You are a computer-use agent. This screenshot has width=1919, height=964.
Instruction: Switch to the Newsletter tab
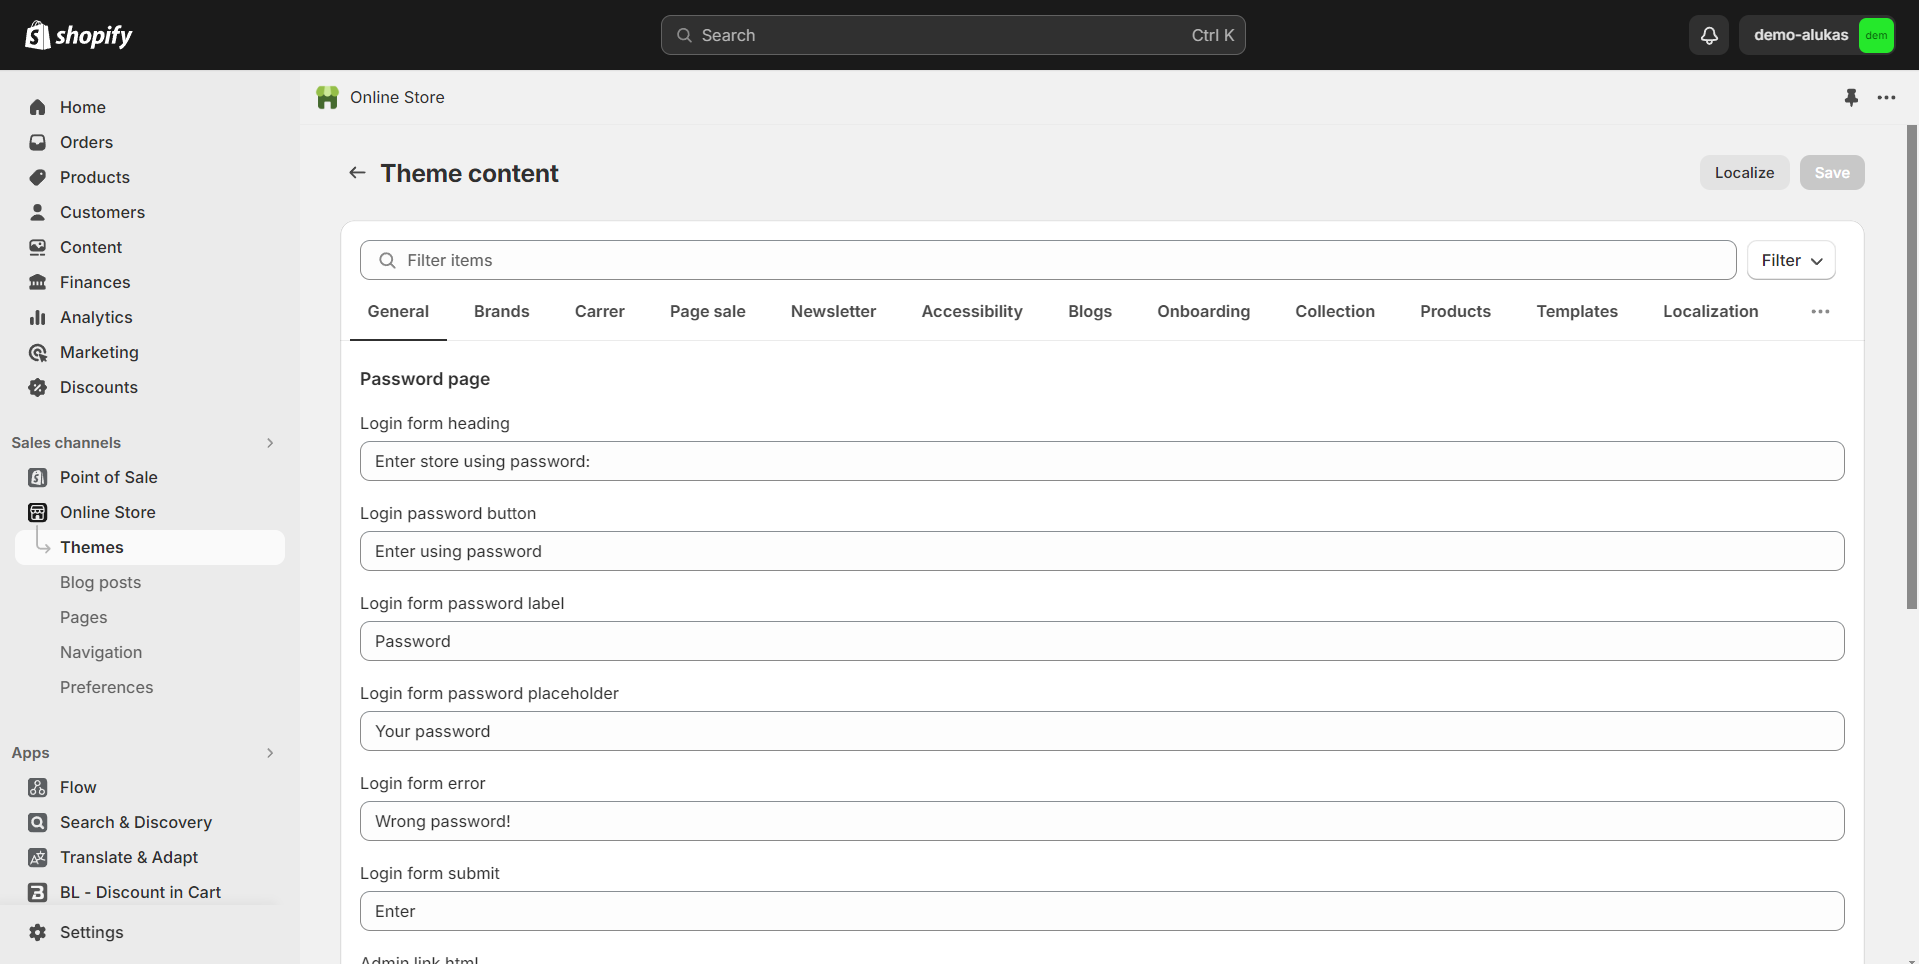pyautogui.click(x=833, y=312)
